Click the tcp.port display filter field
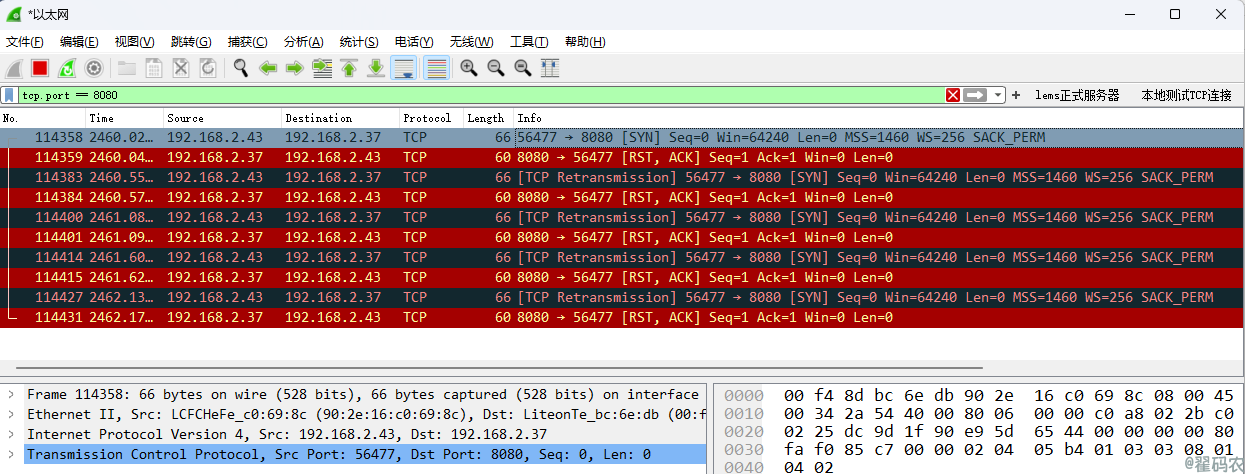The height and width of the screenshot is (474, 1245). [x=480, y=95]
